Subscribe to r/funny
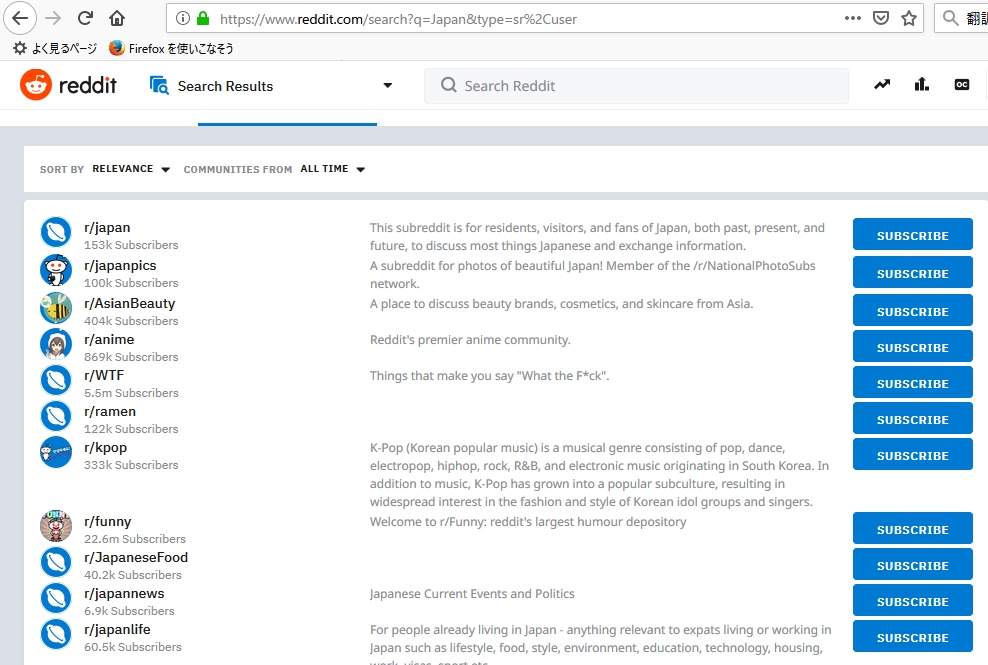Screen dimensions: 988x665 point(912,528)
